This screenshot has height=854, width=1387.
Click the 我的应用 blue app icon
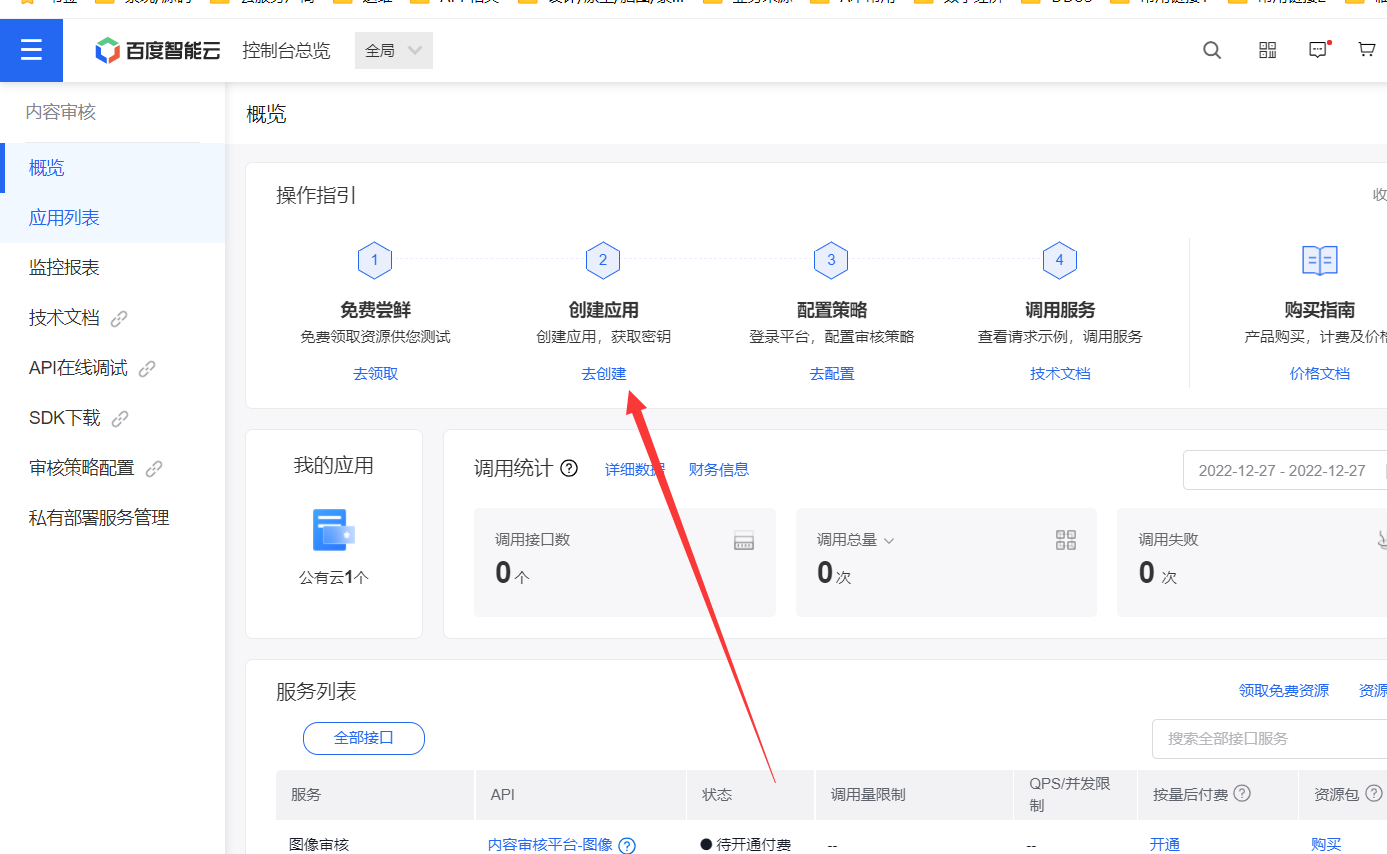pos(334,530)
